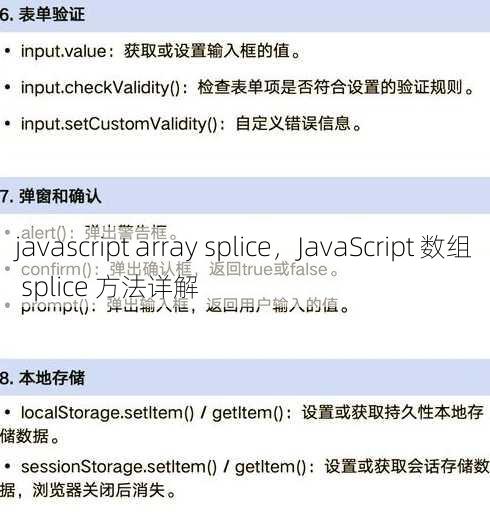490x521 pixels.
Task: Click the overlay title "javascript array splice"
Action: pyautogui.click(x=143, y=247)
